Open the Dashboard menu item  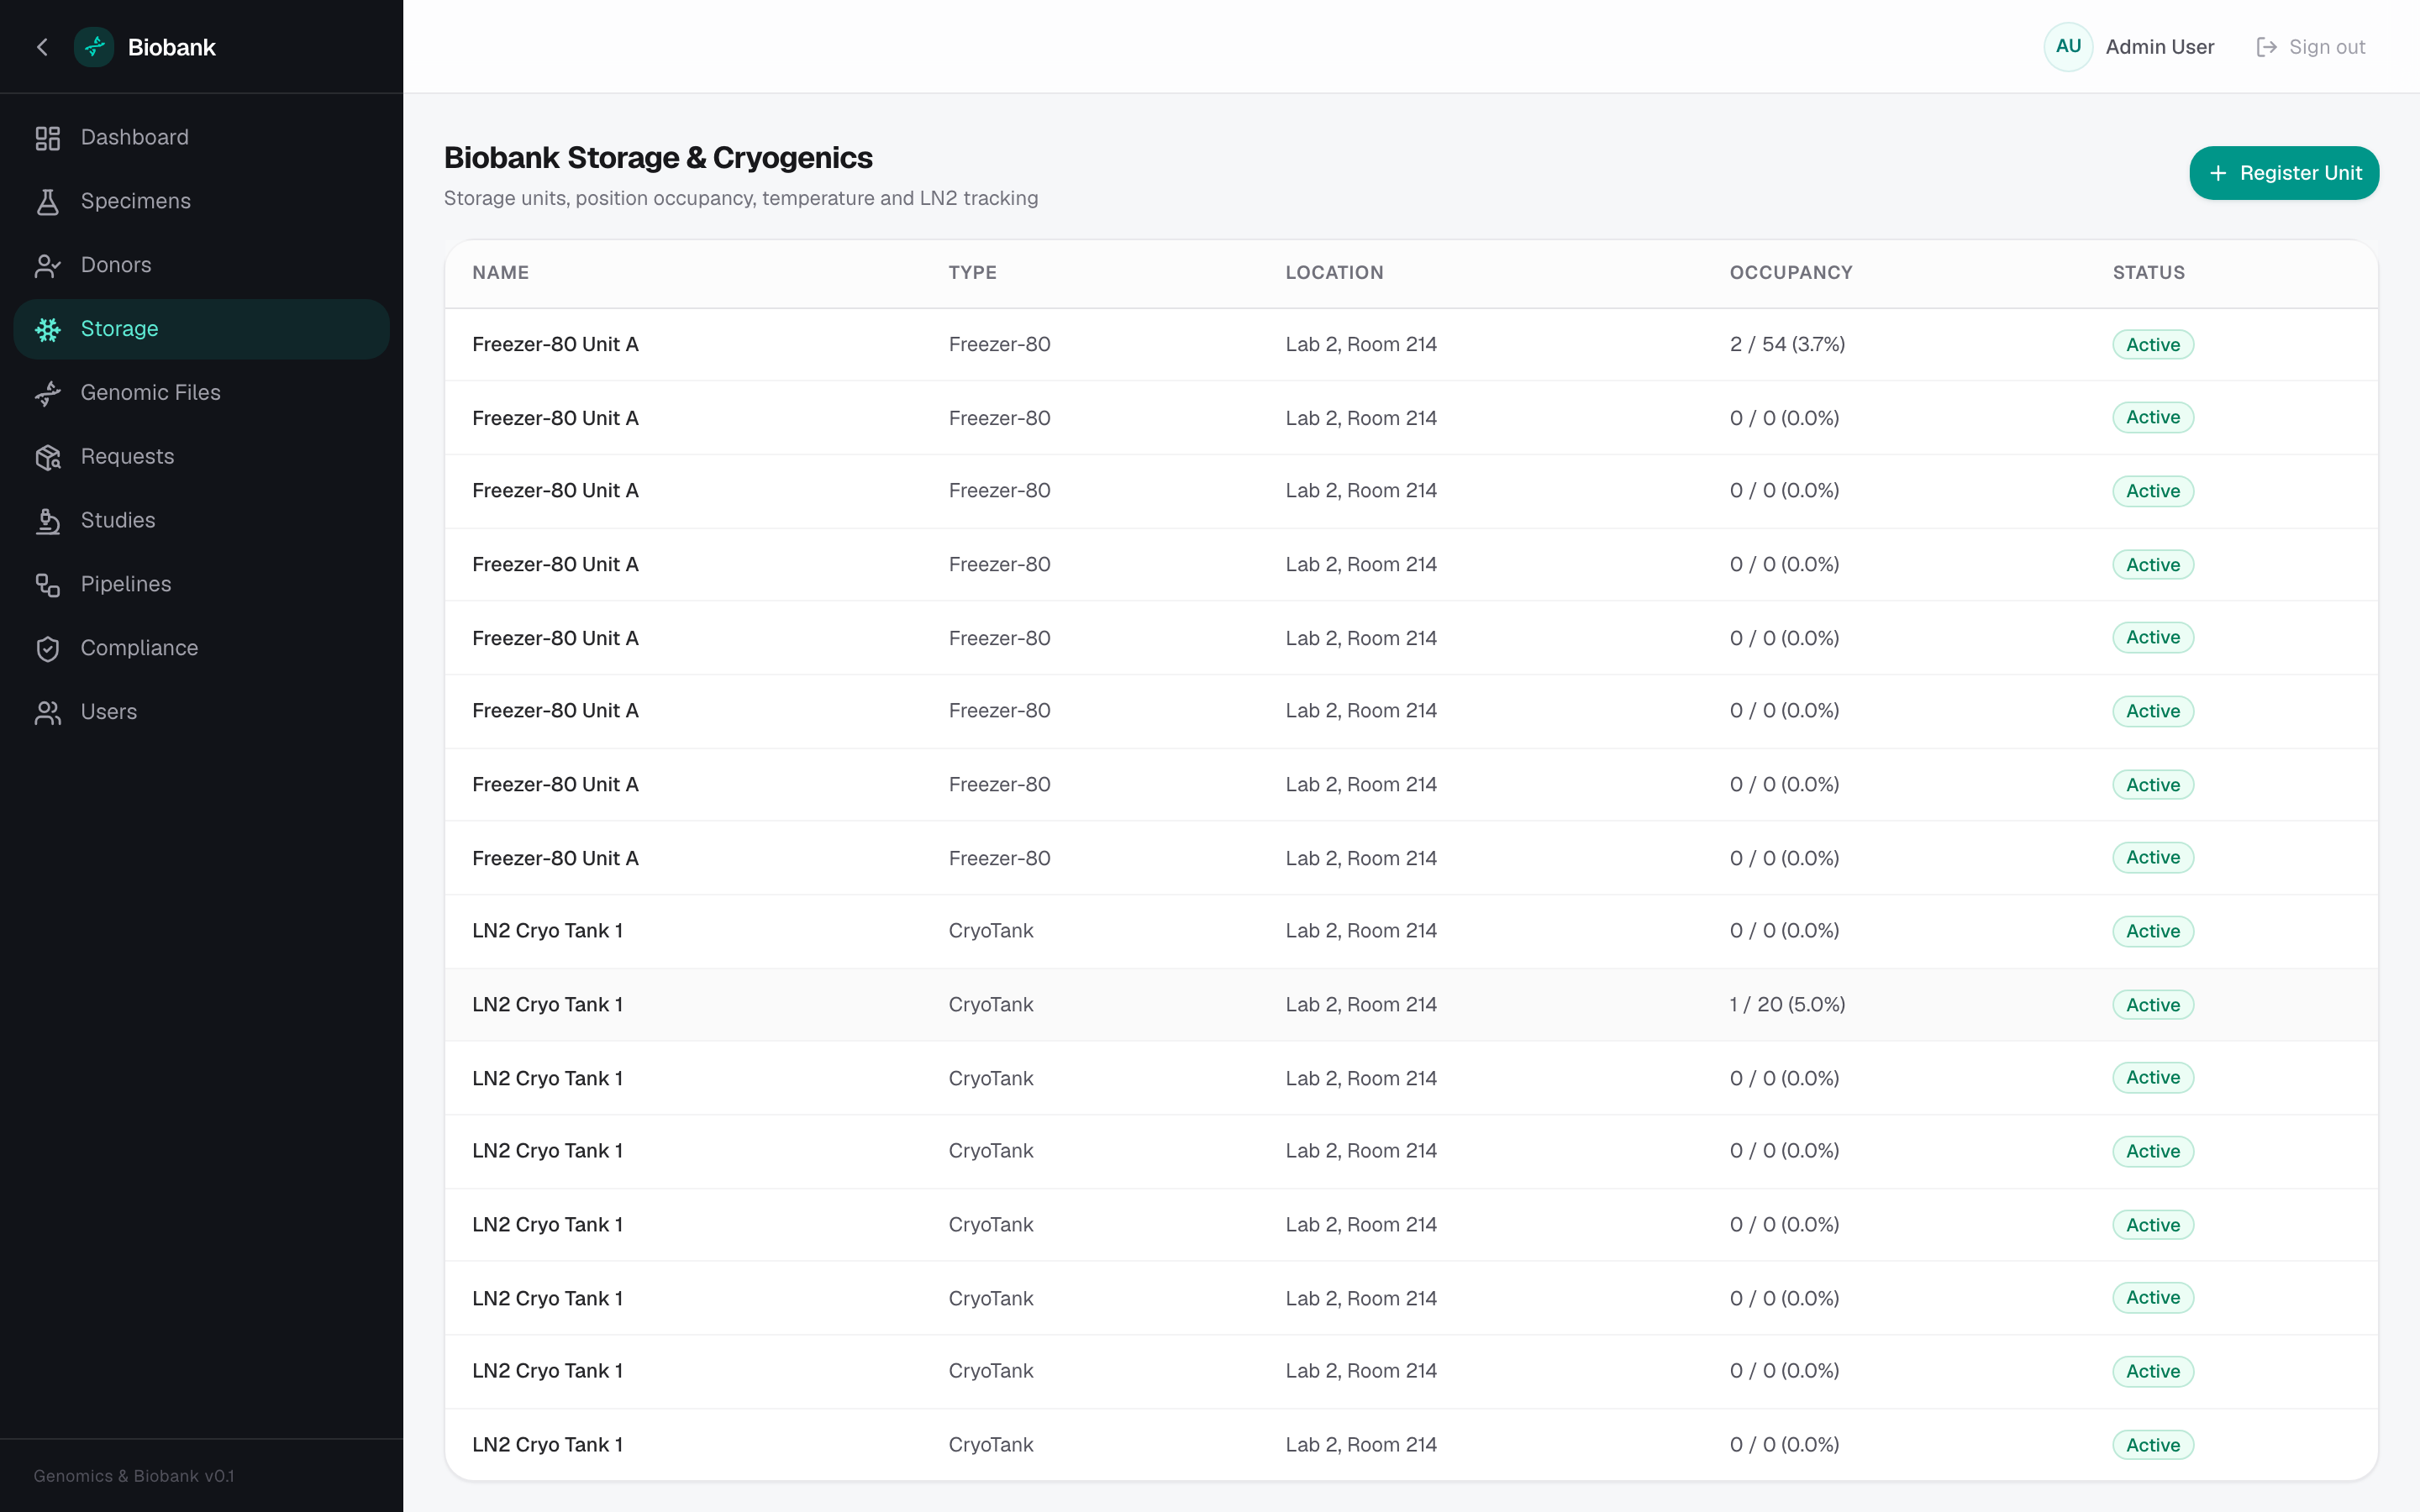click(201, 138)
